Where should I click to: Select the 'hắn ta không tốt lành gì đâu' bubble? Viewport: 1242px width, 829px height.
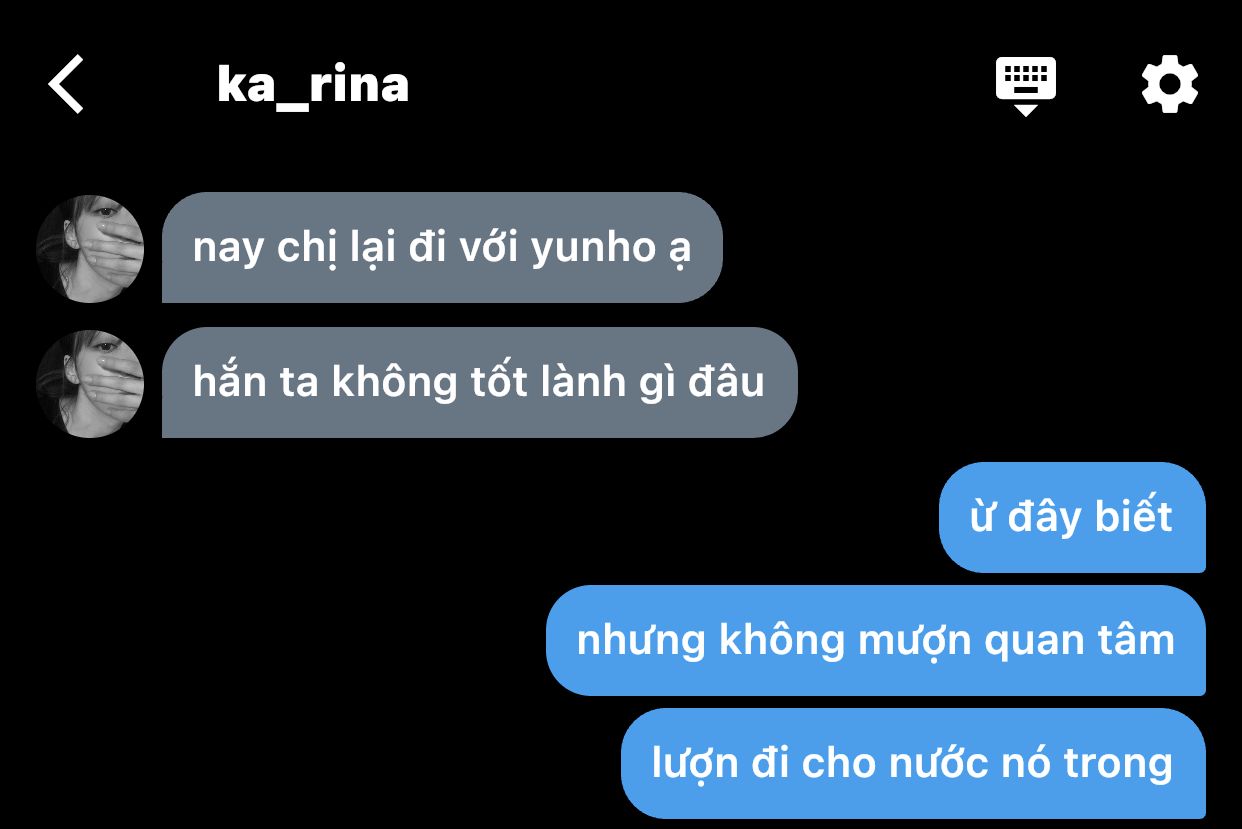pyautogui.click(x=480, y=383)
